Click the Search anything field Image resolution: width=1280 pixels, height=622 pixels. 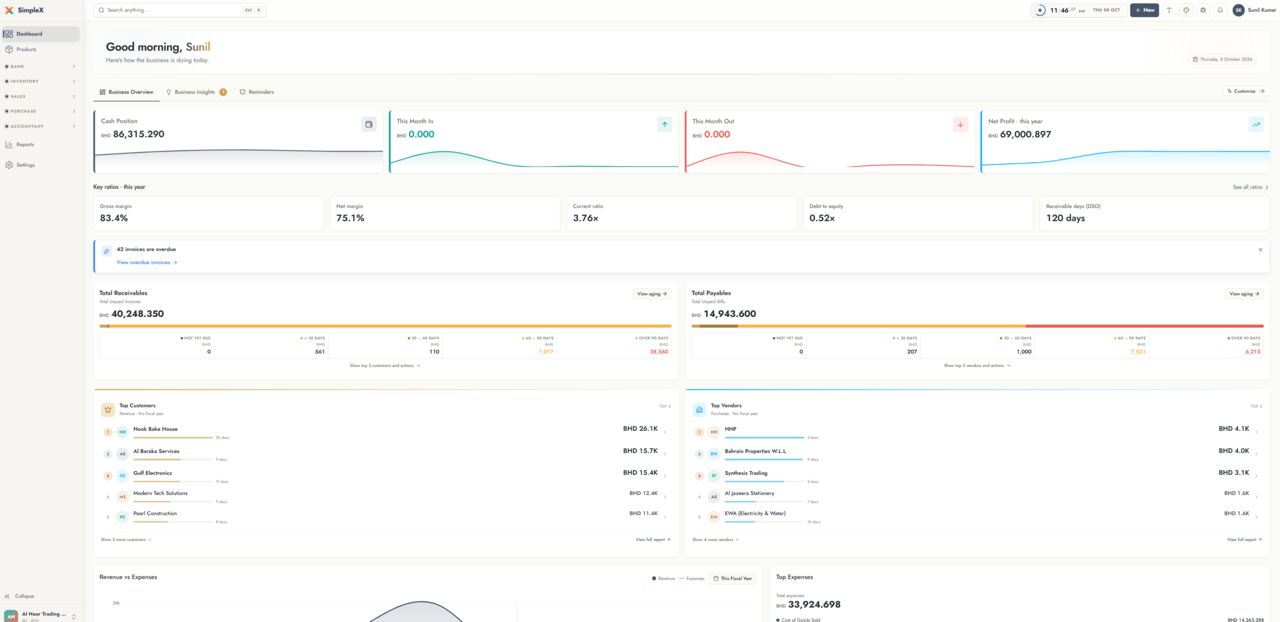point(180,10)
